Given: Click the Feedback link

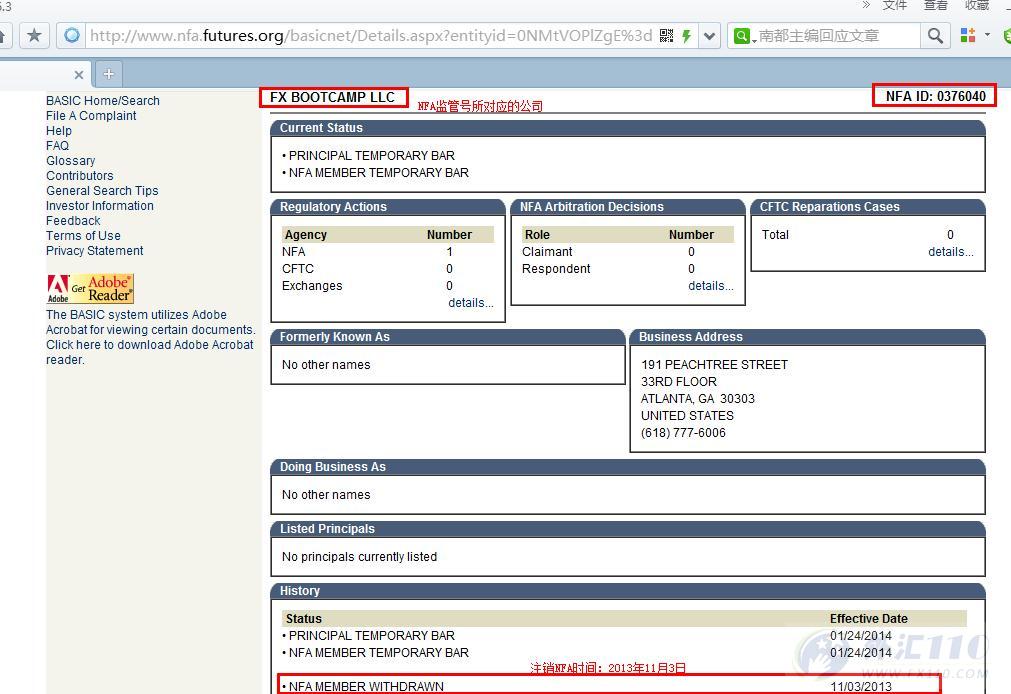Looking at the screenshot, I should (x=73, y=221).
